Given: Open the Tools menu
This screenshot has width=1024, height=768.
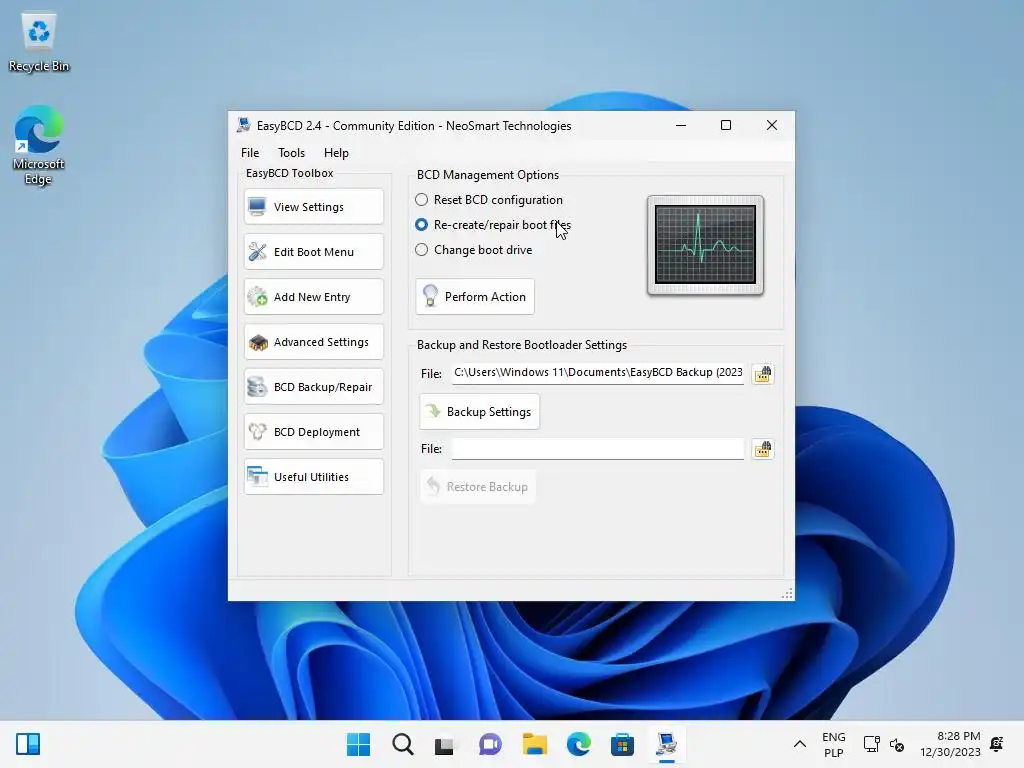Looking at the screenshot, I should [291, 153].
